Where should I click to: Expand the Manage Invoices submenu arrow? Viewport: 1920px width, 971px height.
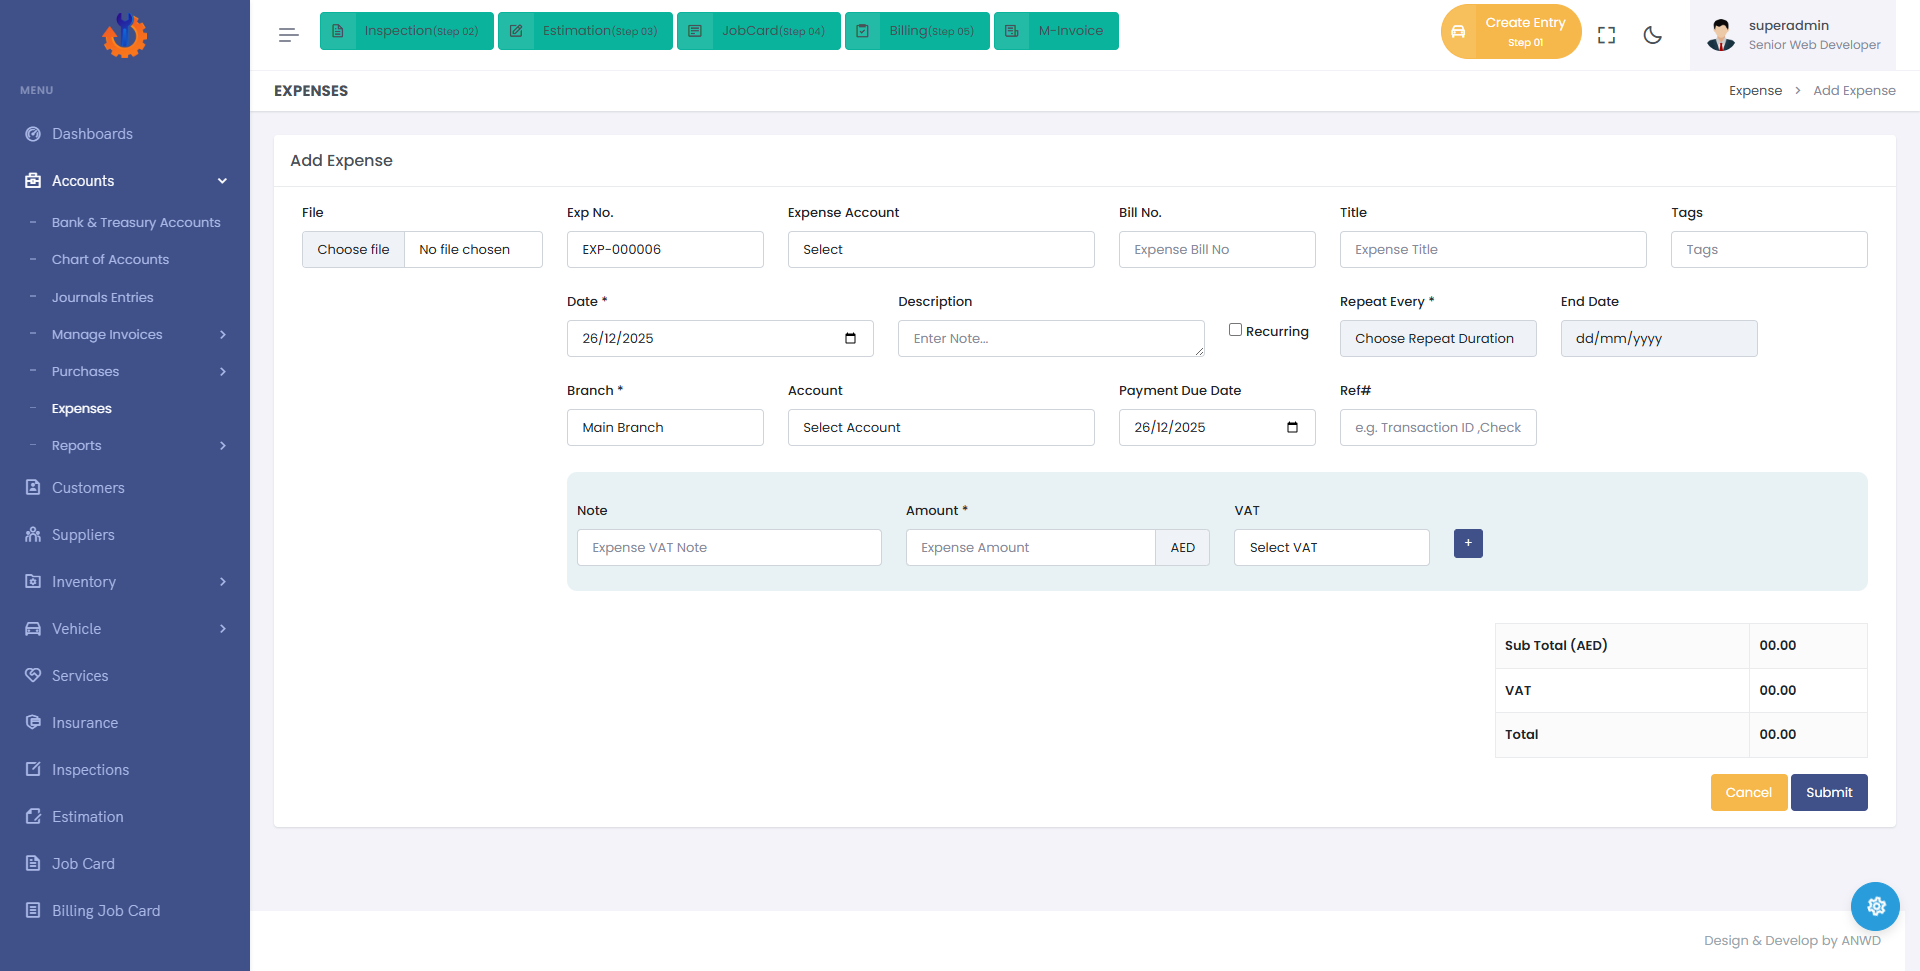coord(222,334)
